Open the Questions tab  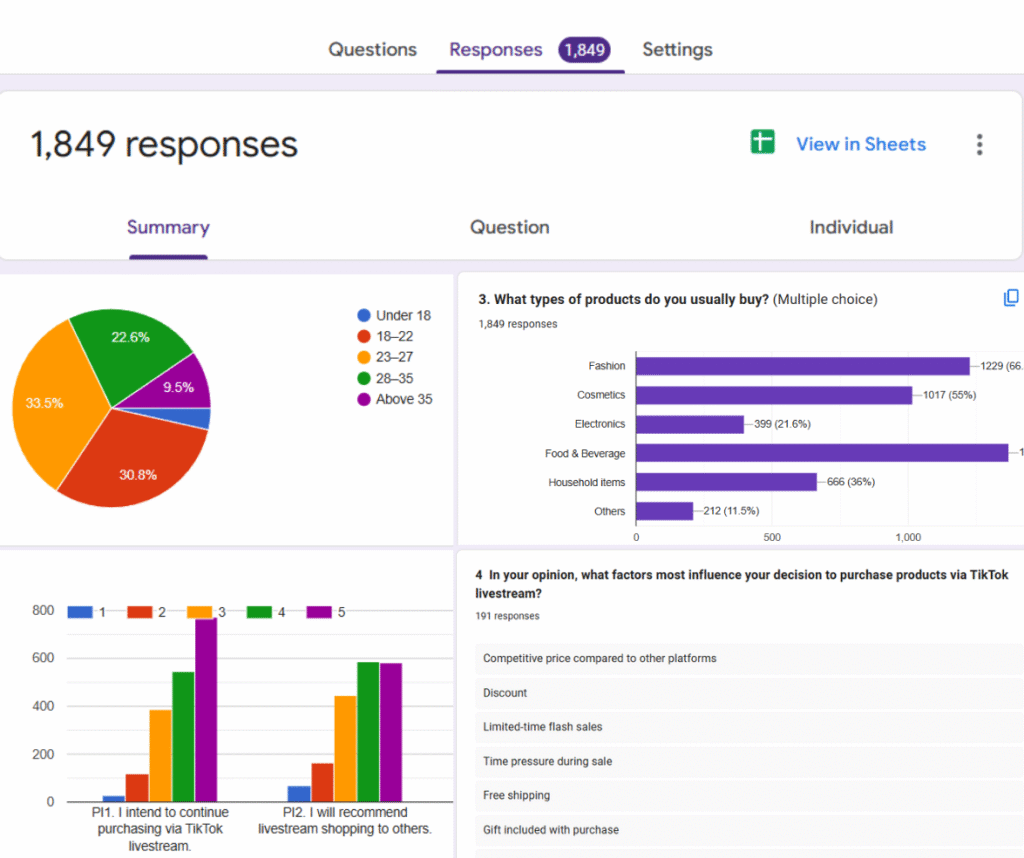point(372,50)
